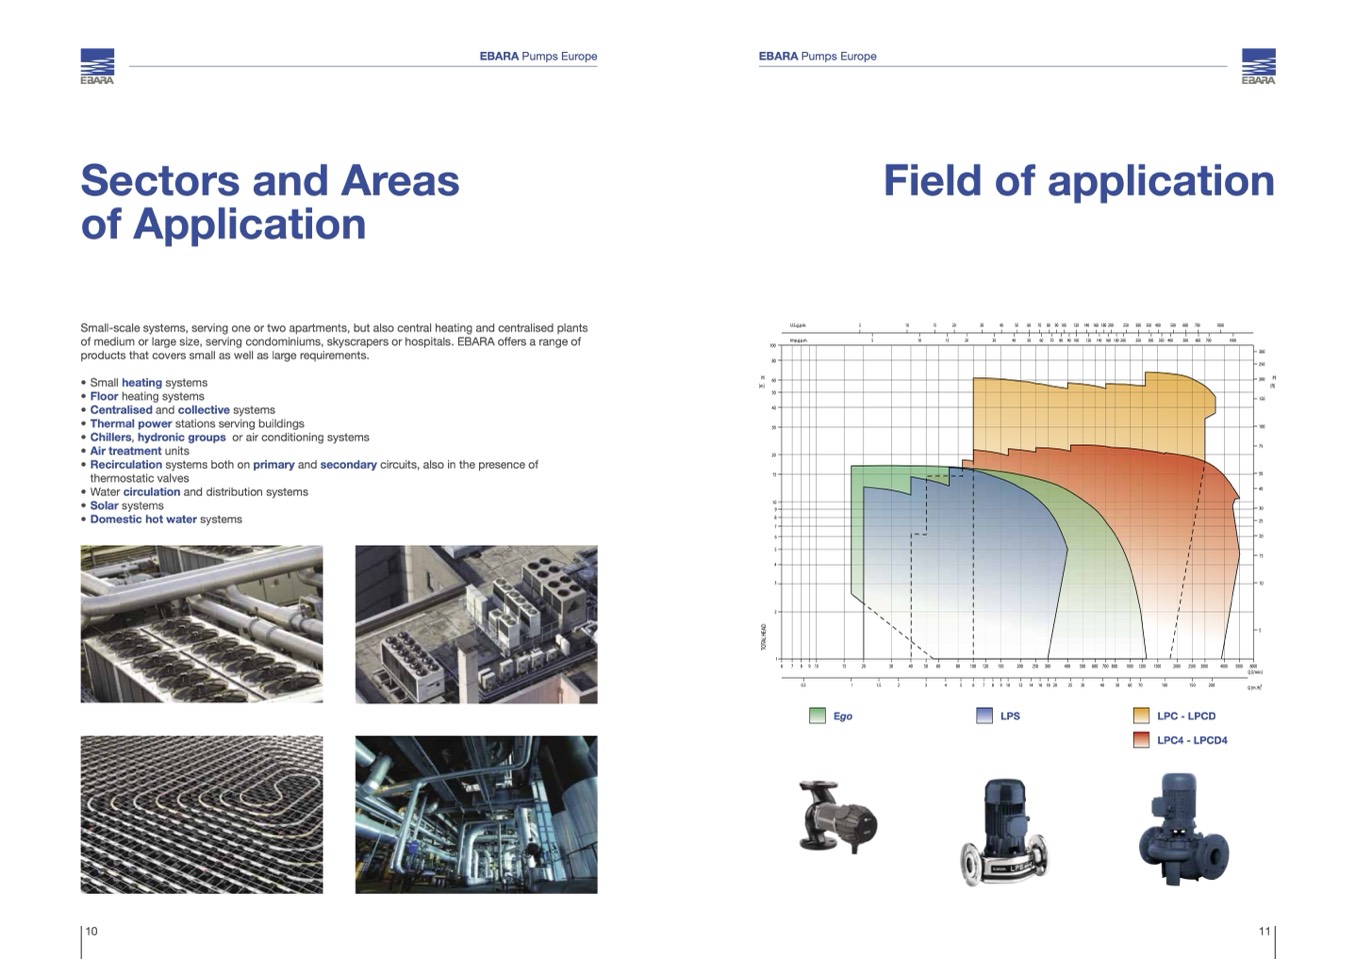Viewport: 1356px width, 959px height.
Task: Click the floor heating pipes photo
Action: coord(201,814)
